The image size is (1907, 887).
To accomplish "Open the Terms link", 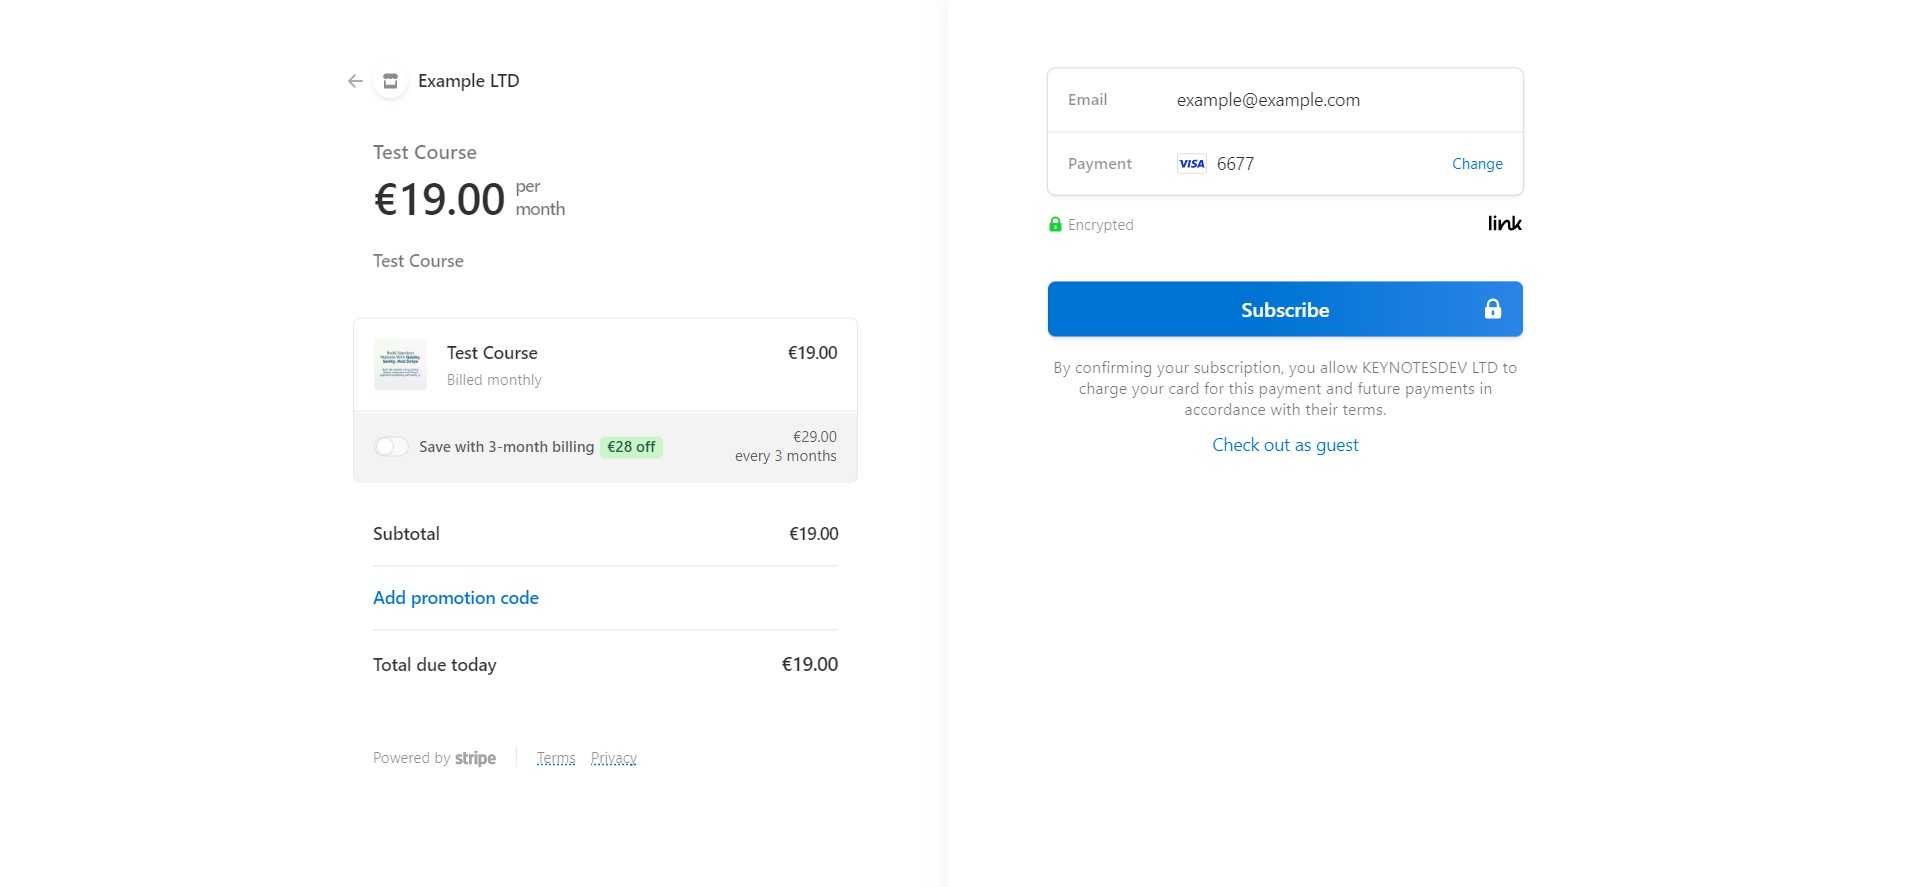I will (556, 758).
